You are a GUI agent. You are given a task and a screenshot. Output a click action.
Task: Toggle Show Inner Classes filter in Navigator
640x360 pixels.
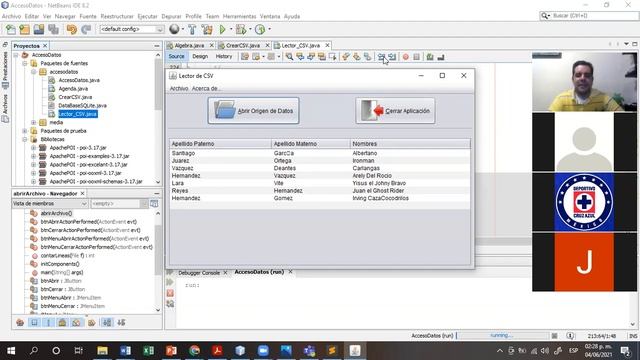(x=76, y=322)
